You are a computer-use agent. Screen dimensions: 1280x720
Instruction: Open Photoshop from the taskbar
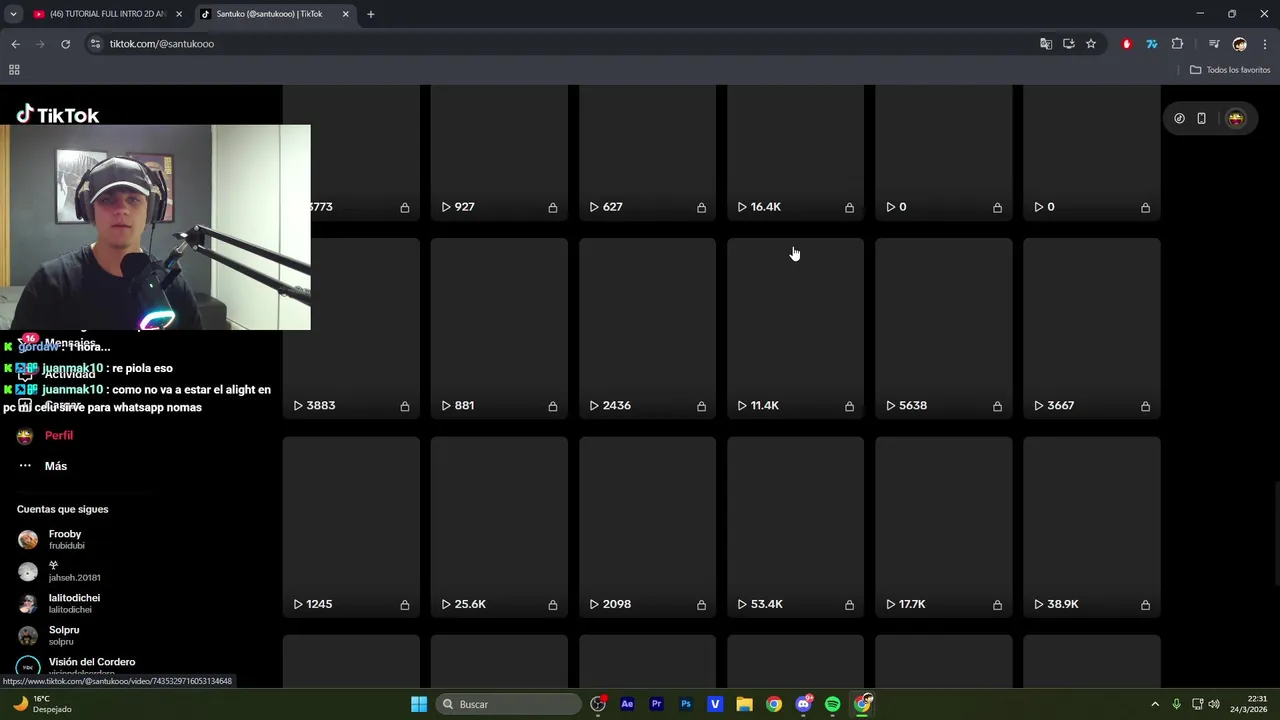point(686,704)
